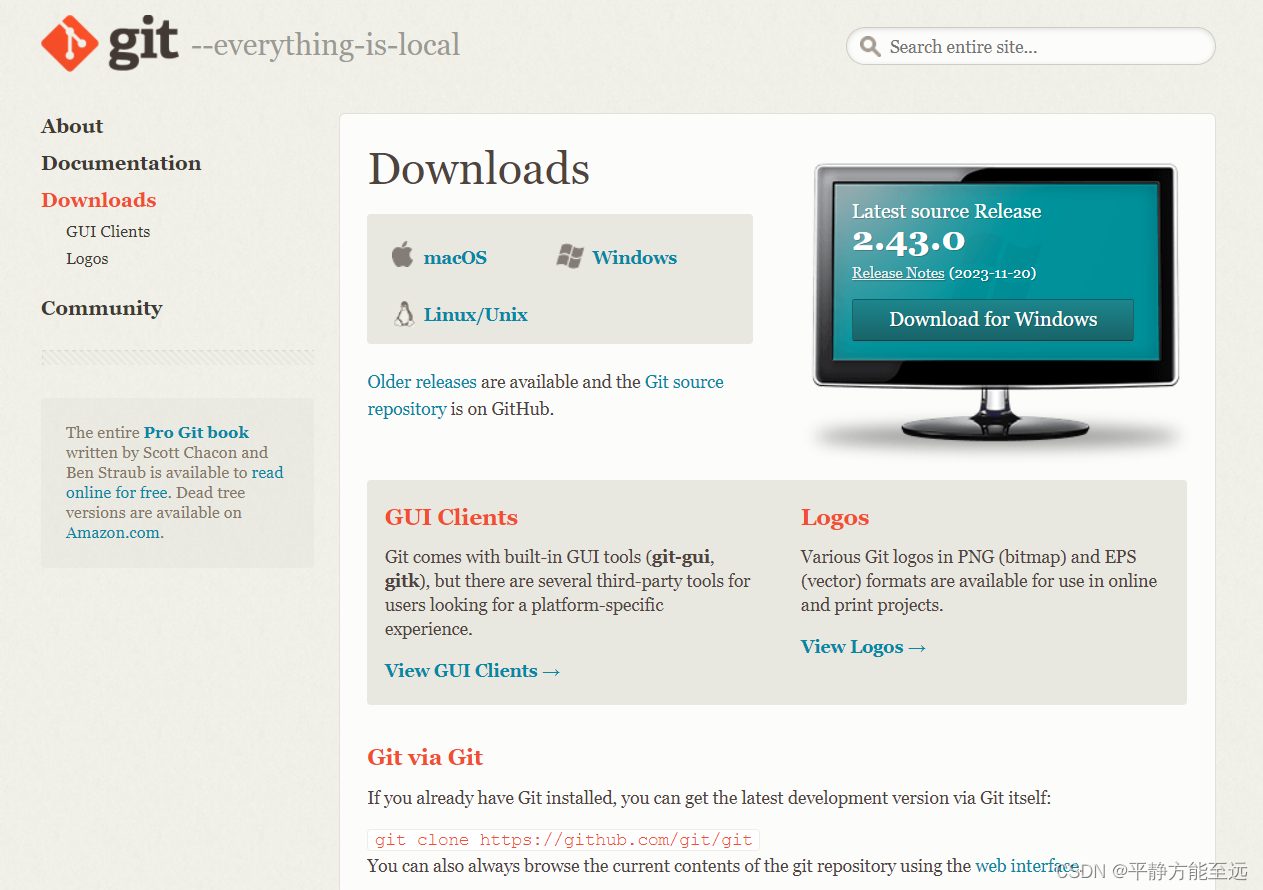The height and width of the screenshot is (890, 1263).
Task: Select Downloads in the sidebar
Action: (99, 200)
